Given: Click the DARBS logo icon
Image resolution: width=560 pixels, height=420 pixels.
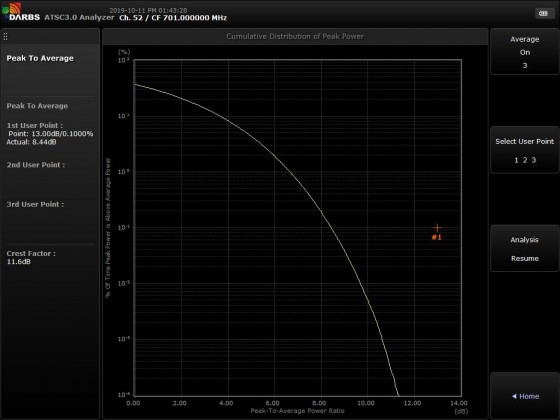Looking at the screenshot, I should point(12,8).
